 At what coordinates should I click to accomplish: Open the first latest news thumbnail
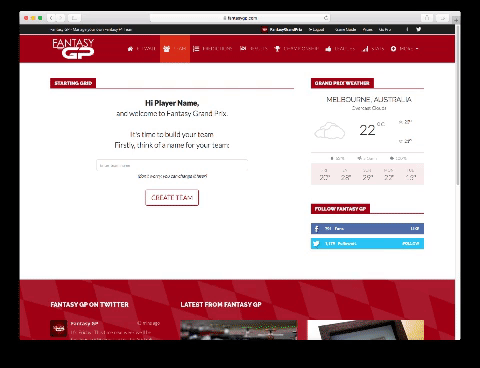pos(238,330)
